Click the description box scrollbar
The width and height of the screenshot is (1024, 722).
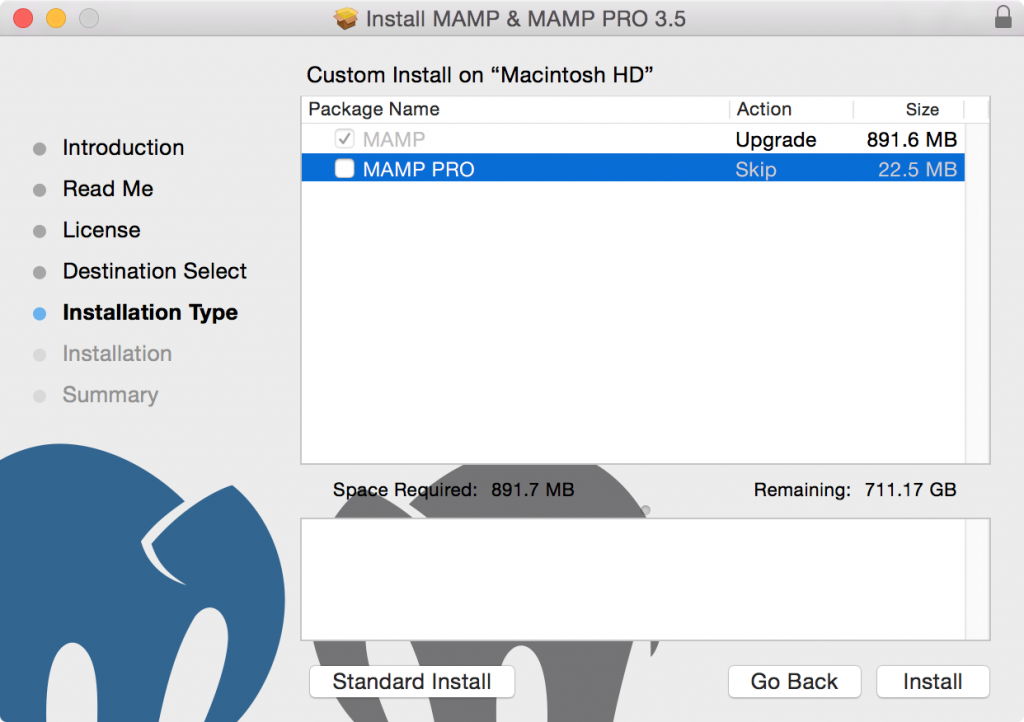tap(977, 580)
